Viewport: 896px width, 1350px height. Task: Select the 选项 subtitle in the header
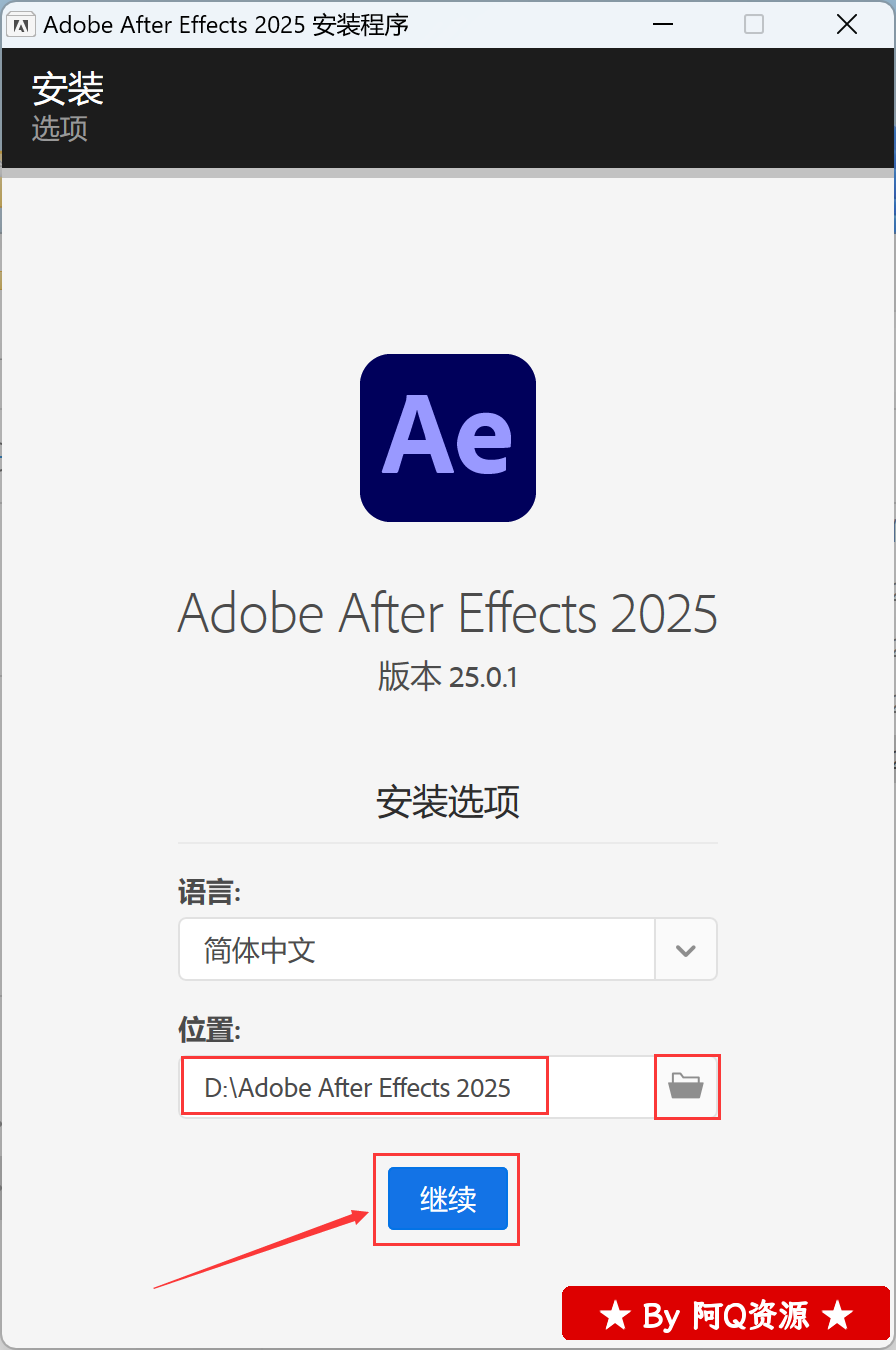[60, 128]
